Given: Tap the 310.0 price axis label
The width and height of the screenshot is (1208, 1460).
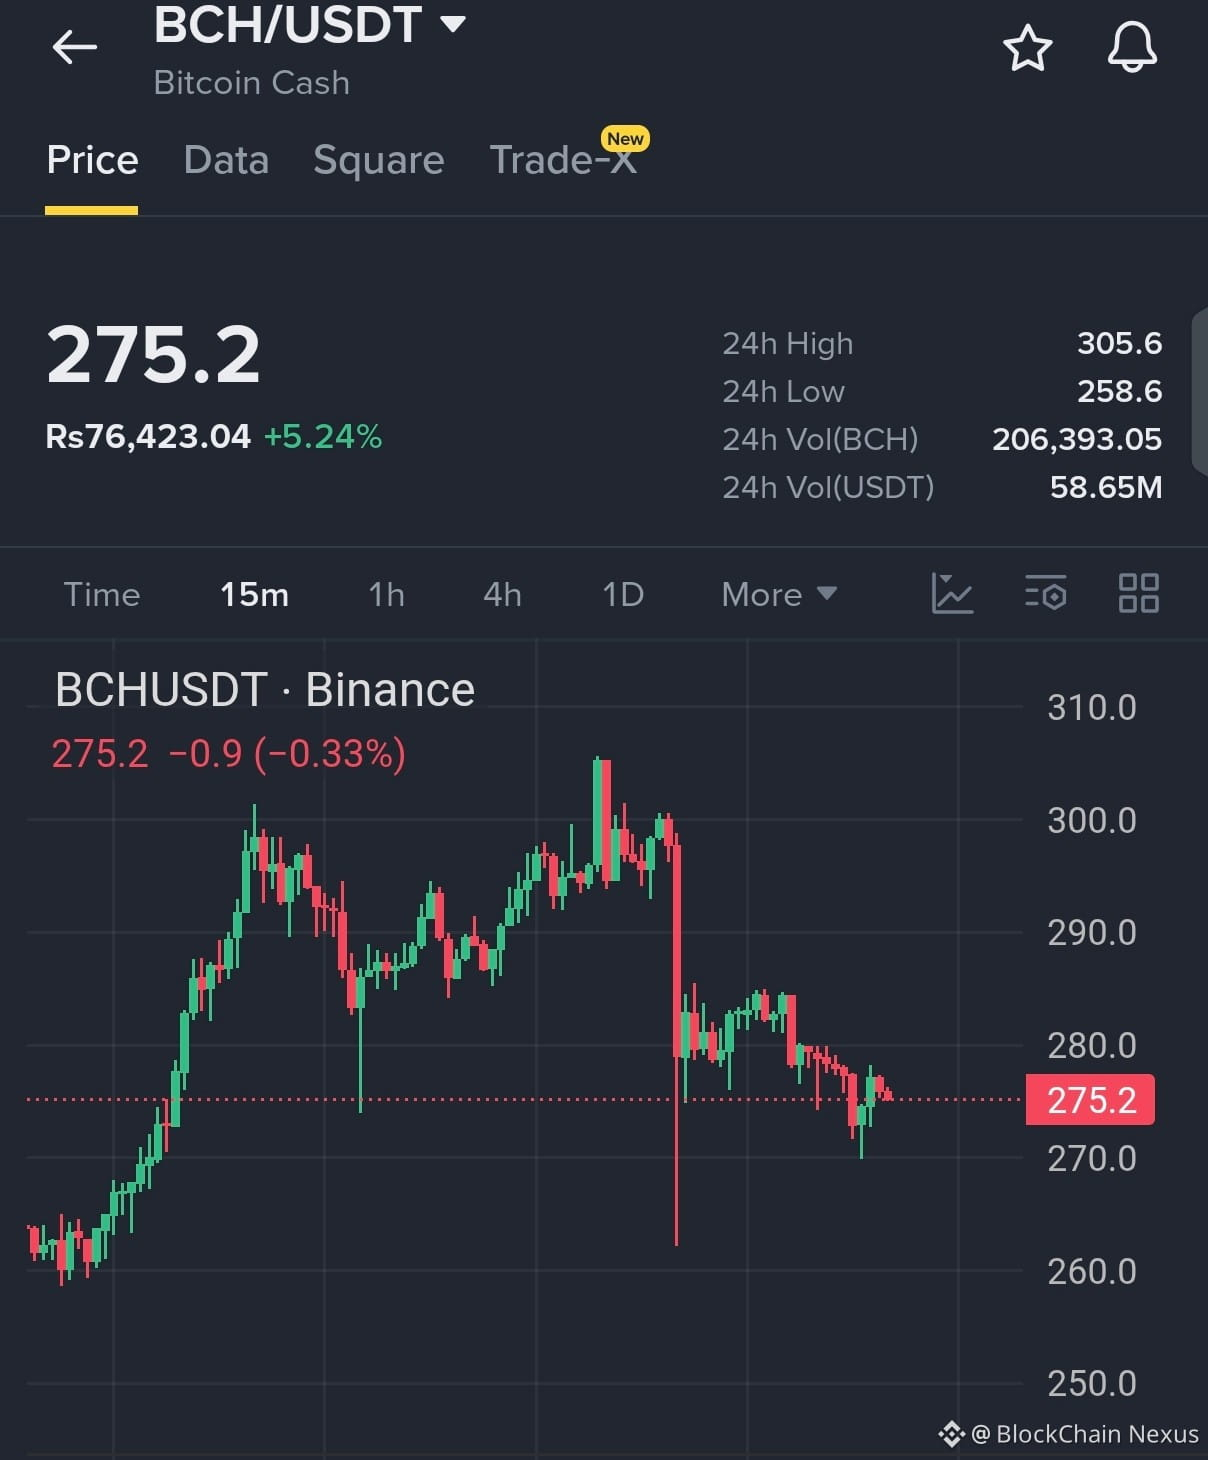Looking at the screenshot, I should tap(1091, 708).
